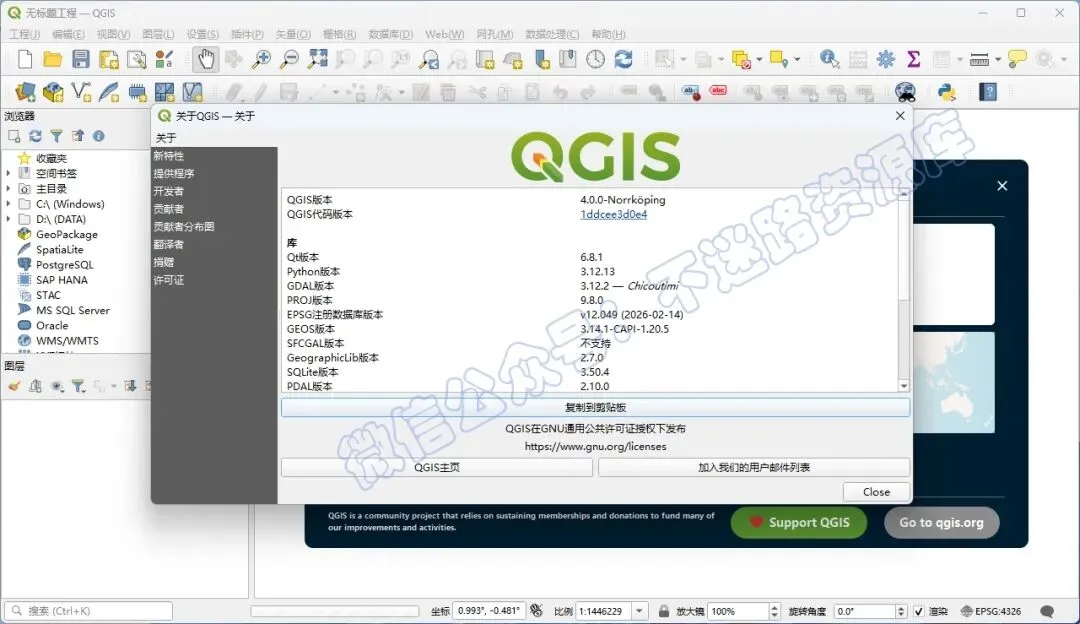Open log messages bubble in status bar

click(1048, 611)
